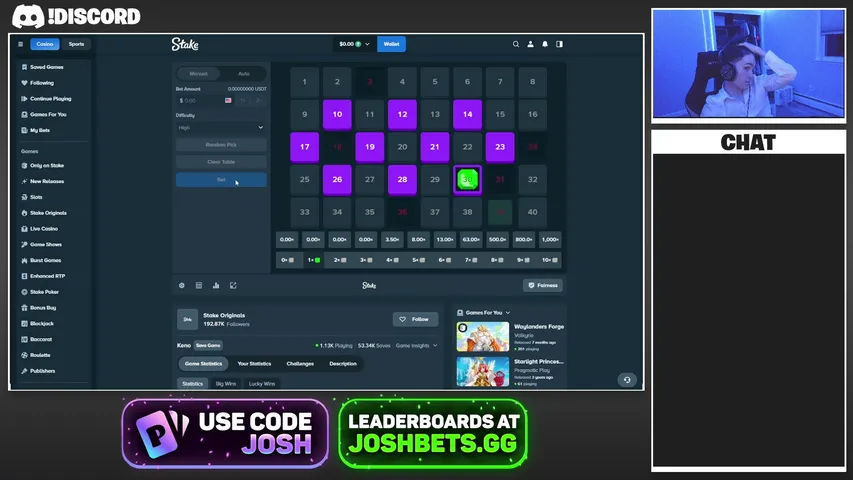Open the Difficulty High dropdown
This screenshot has height=480, width=853.
(x=221, y=127)
